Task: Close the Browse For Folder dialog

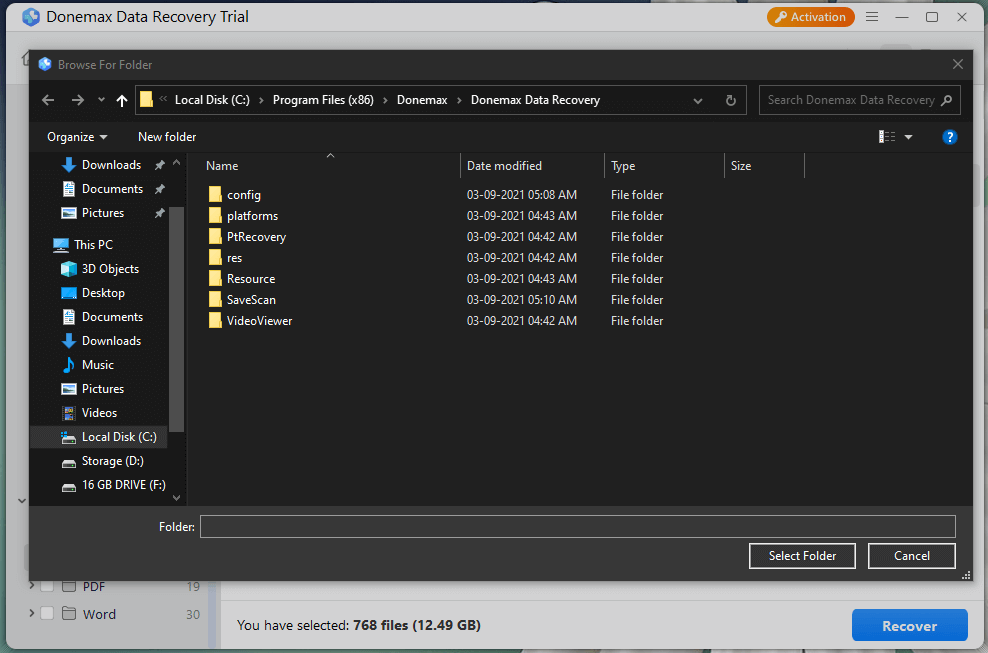Action: click(958, 64)
